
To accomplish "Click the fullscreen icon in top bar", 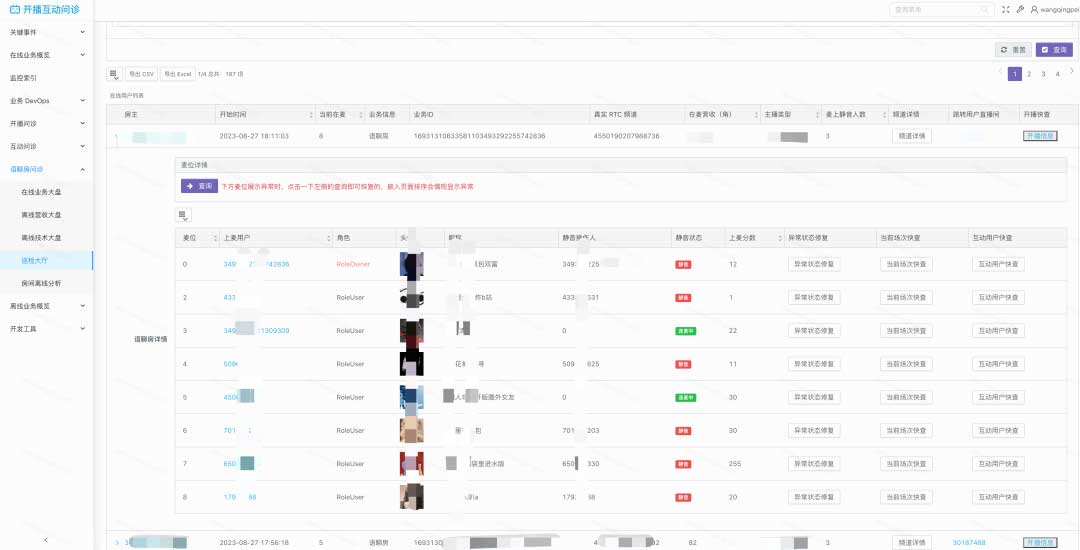I will point(1006,9).
